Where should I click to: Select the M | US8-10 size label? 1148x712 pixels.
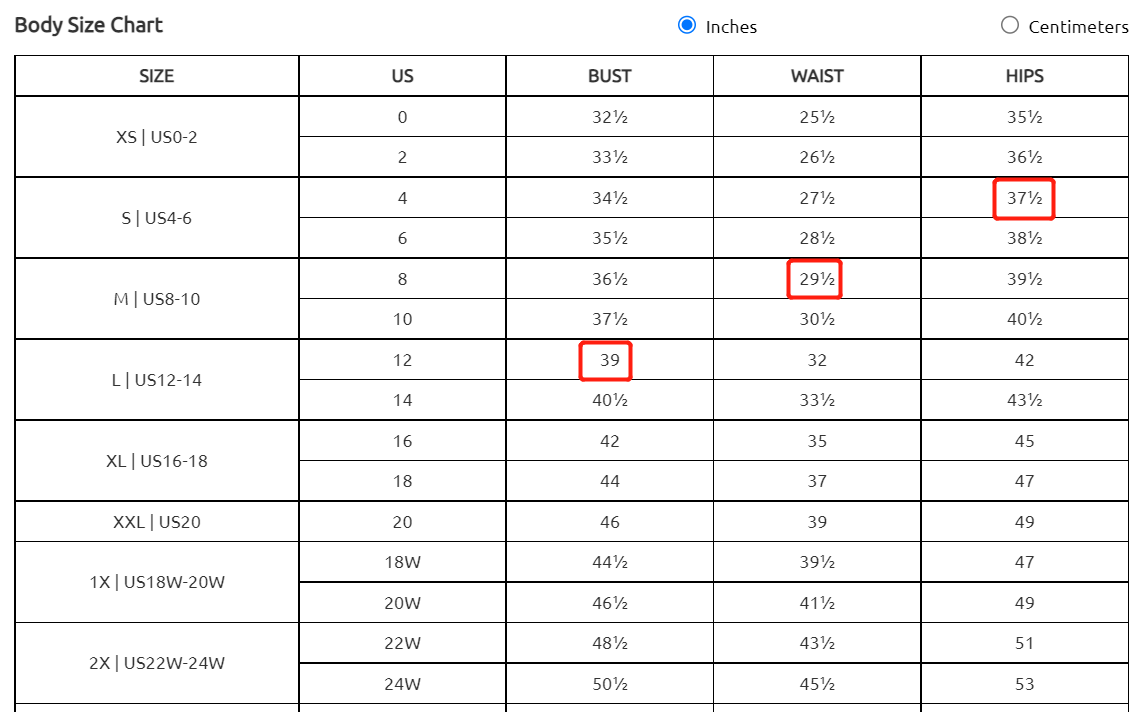point(157,299)
